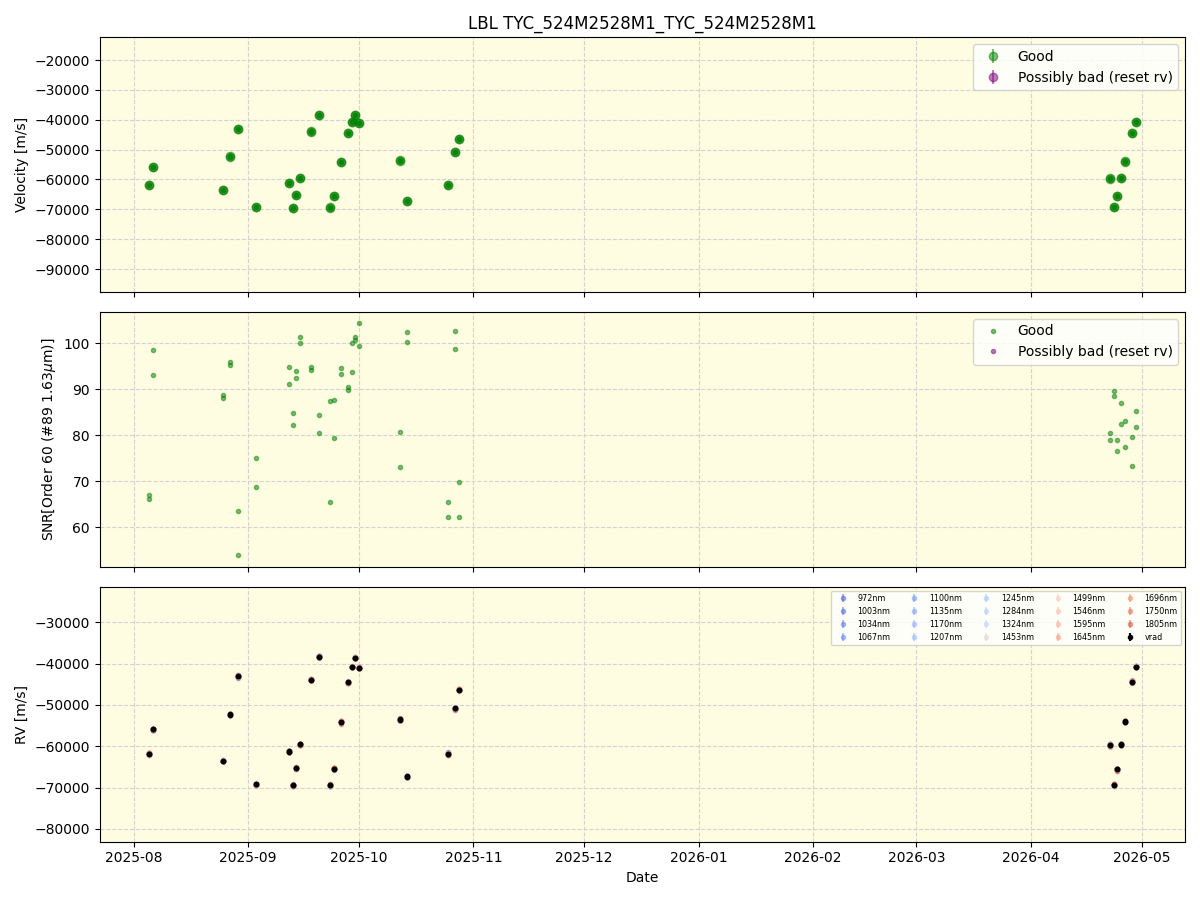Image resolution: width=1200 pixels, height=900 pixels.
Task: Click the 1100nm legend entry
Action: [936, 598]
